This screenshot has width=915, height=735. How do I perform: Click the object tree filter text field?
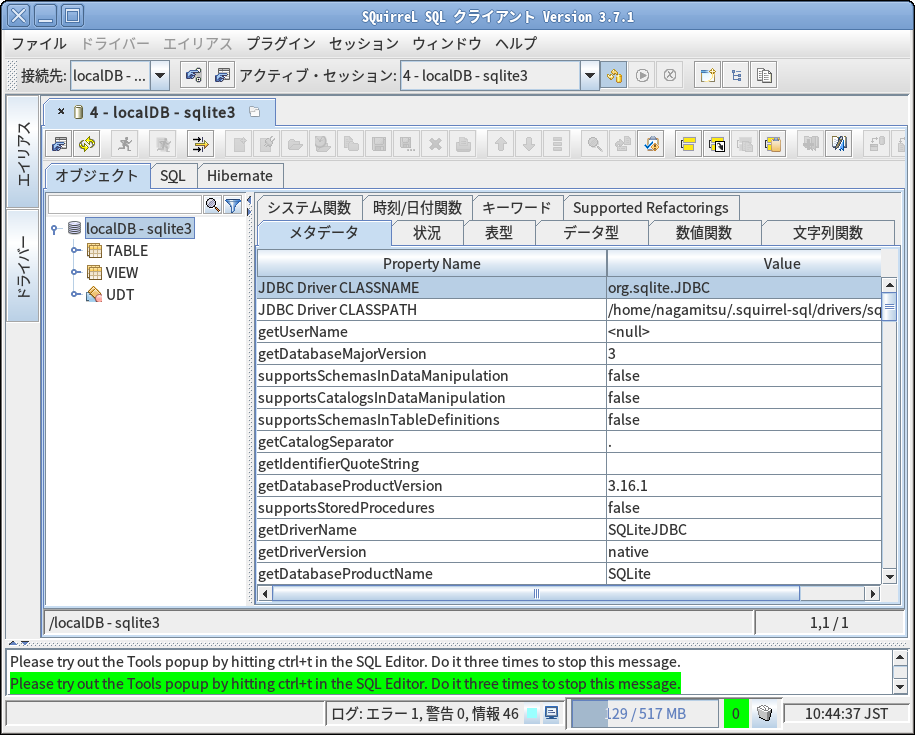(x=124, y=205)
